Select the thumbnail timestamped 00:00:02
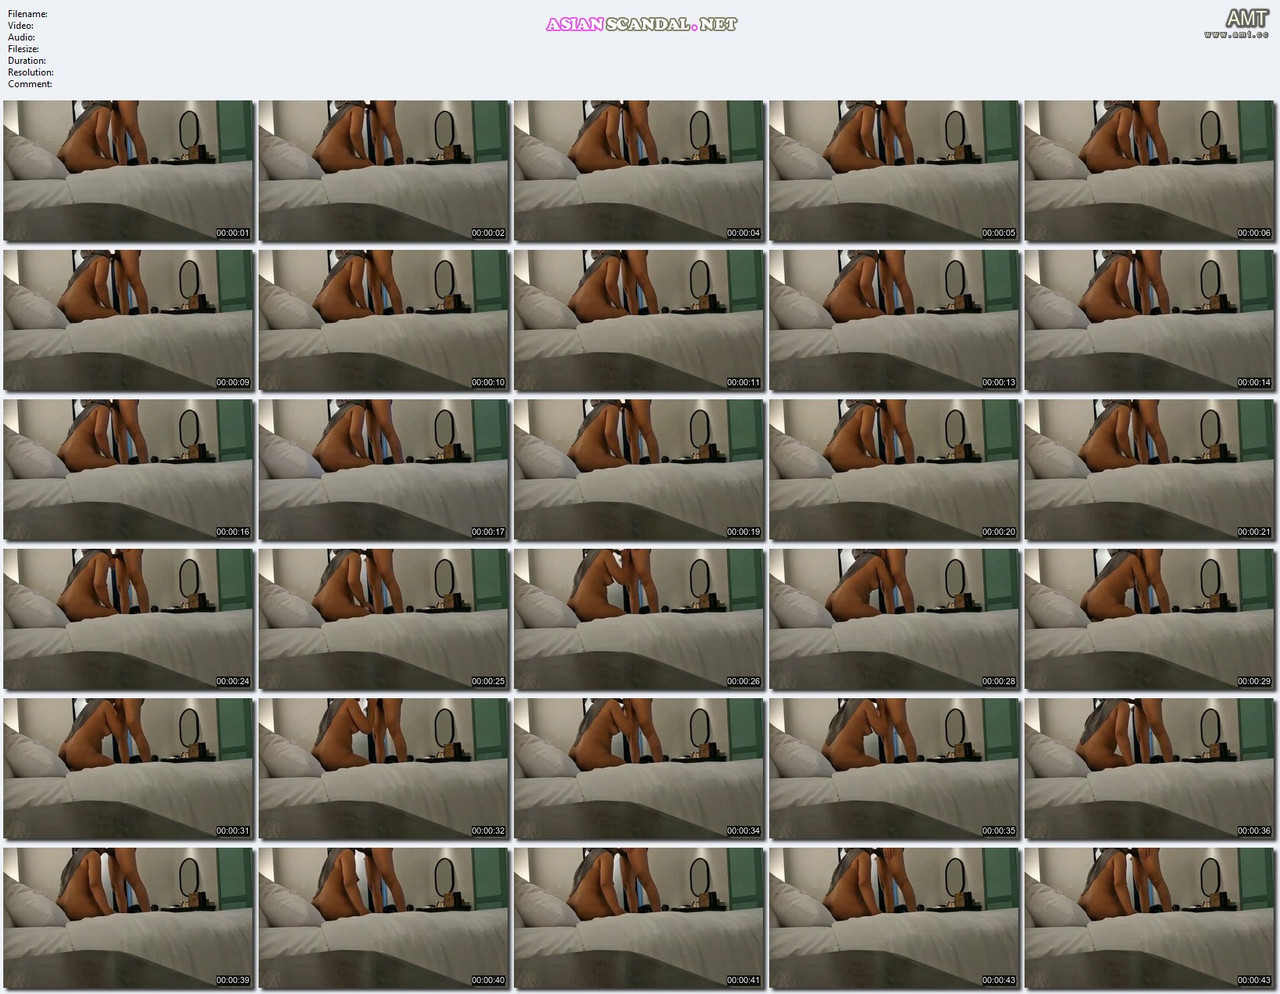 point(384,170)
